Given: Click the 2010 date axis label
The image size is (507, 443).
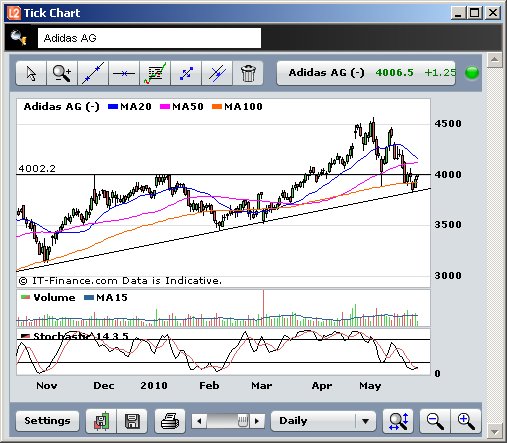Looking at the screenshot, I should 154,386.
